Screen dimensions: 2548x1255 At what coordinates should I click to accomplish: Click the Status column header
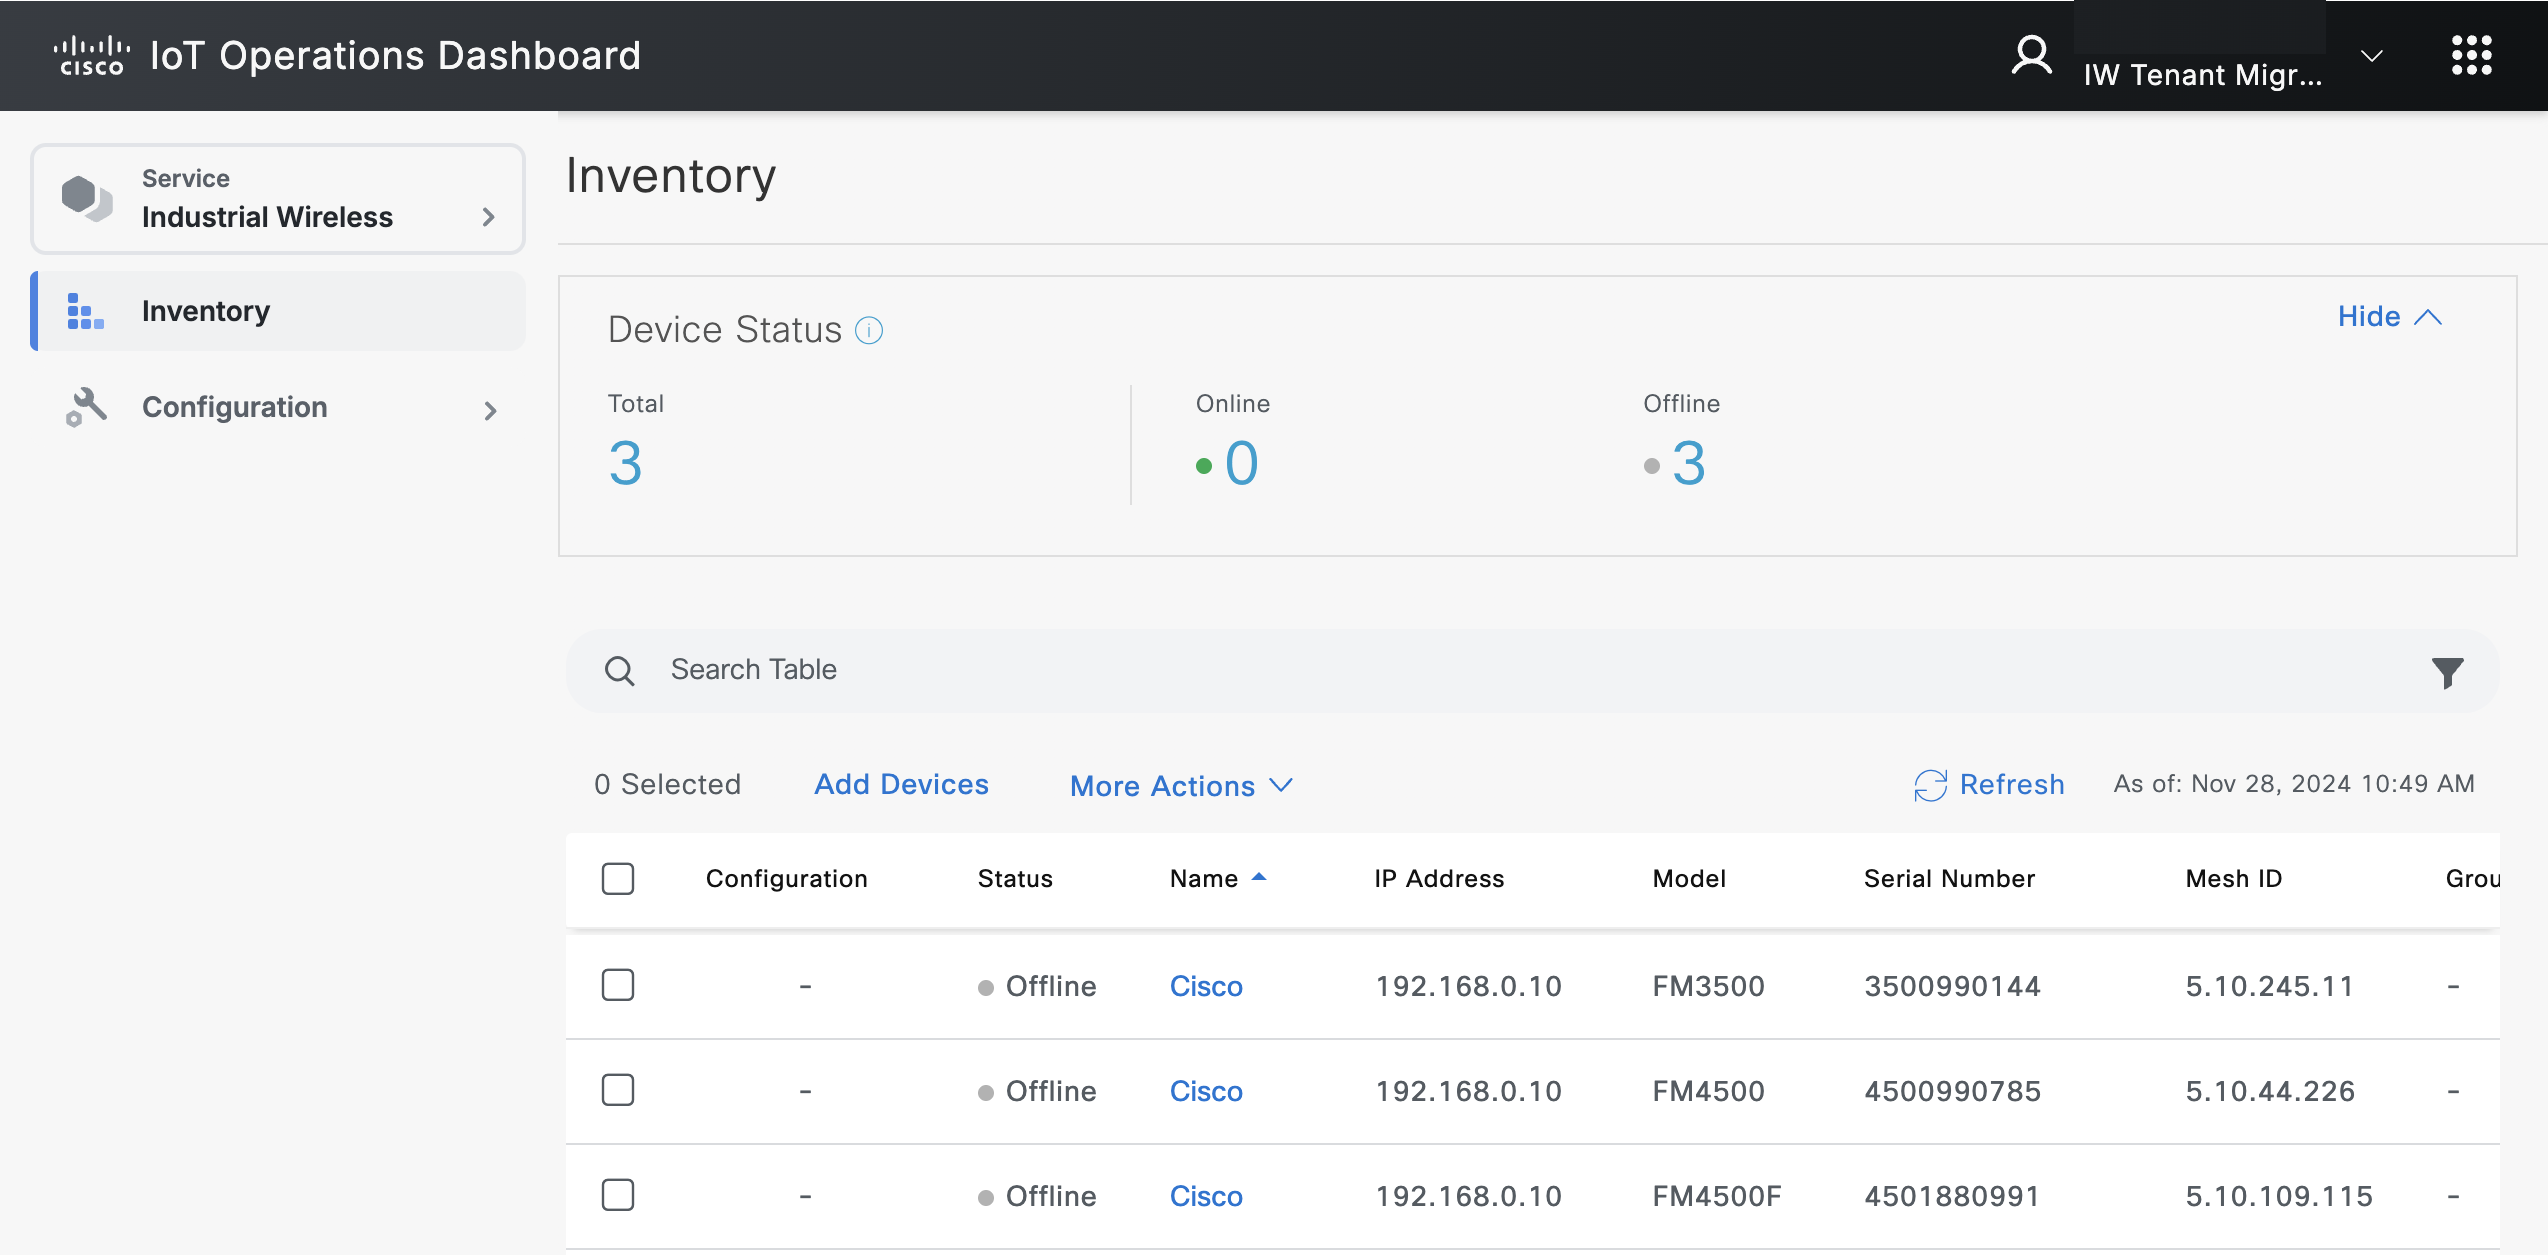coord(1015,879)
